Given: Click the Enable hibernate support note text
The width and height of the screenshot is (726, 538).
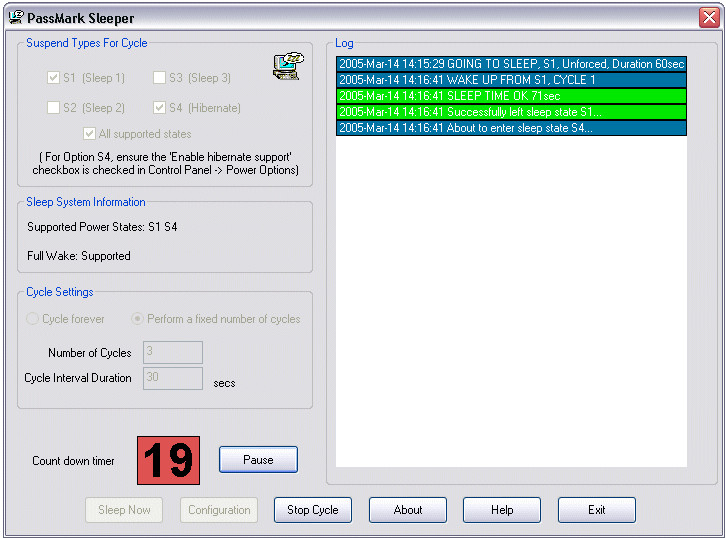Looking at the screenshot, I should pos(165,163).
